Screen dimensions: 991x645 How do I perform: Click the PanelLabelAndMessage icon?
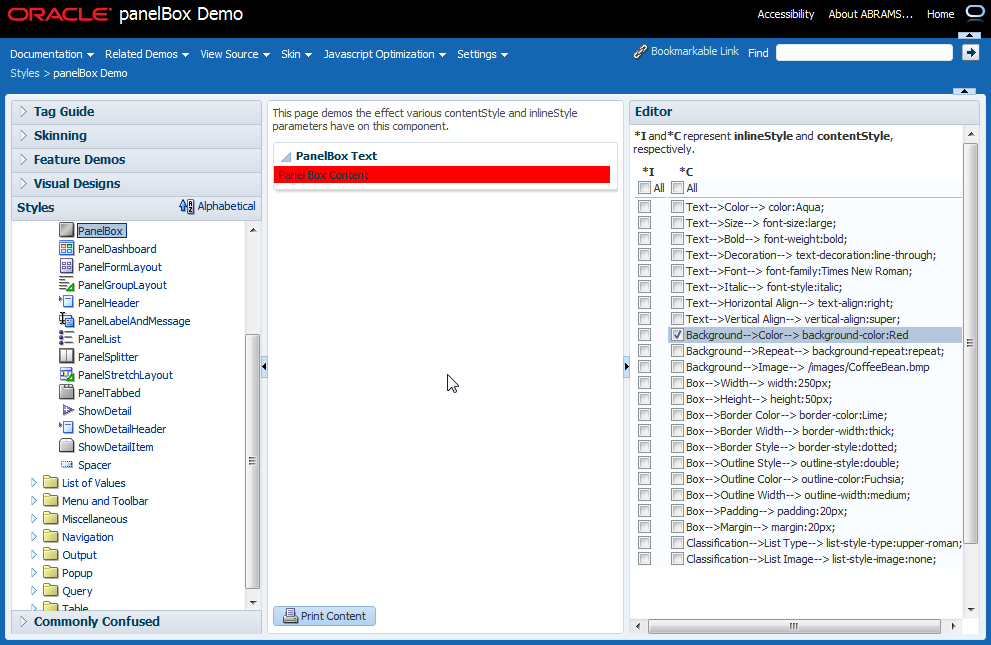tap(66, 320)
